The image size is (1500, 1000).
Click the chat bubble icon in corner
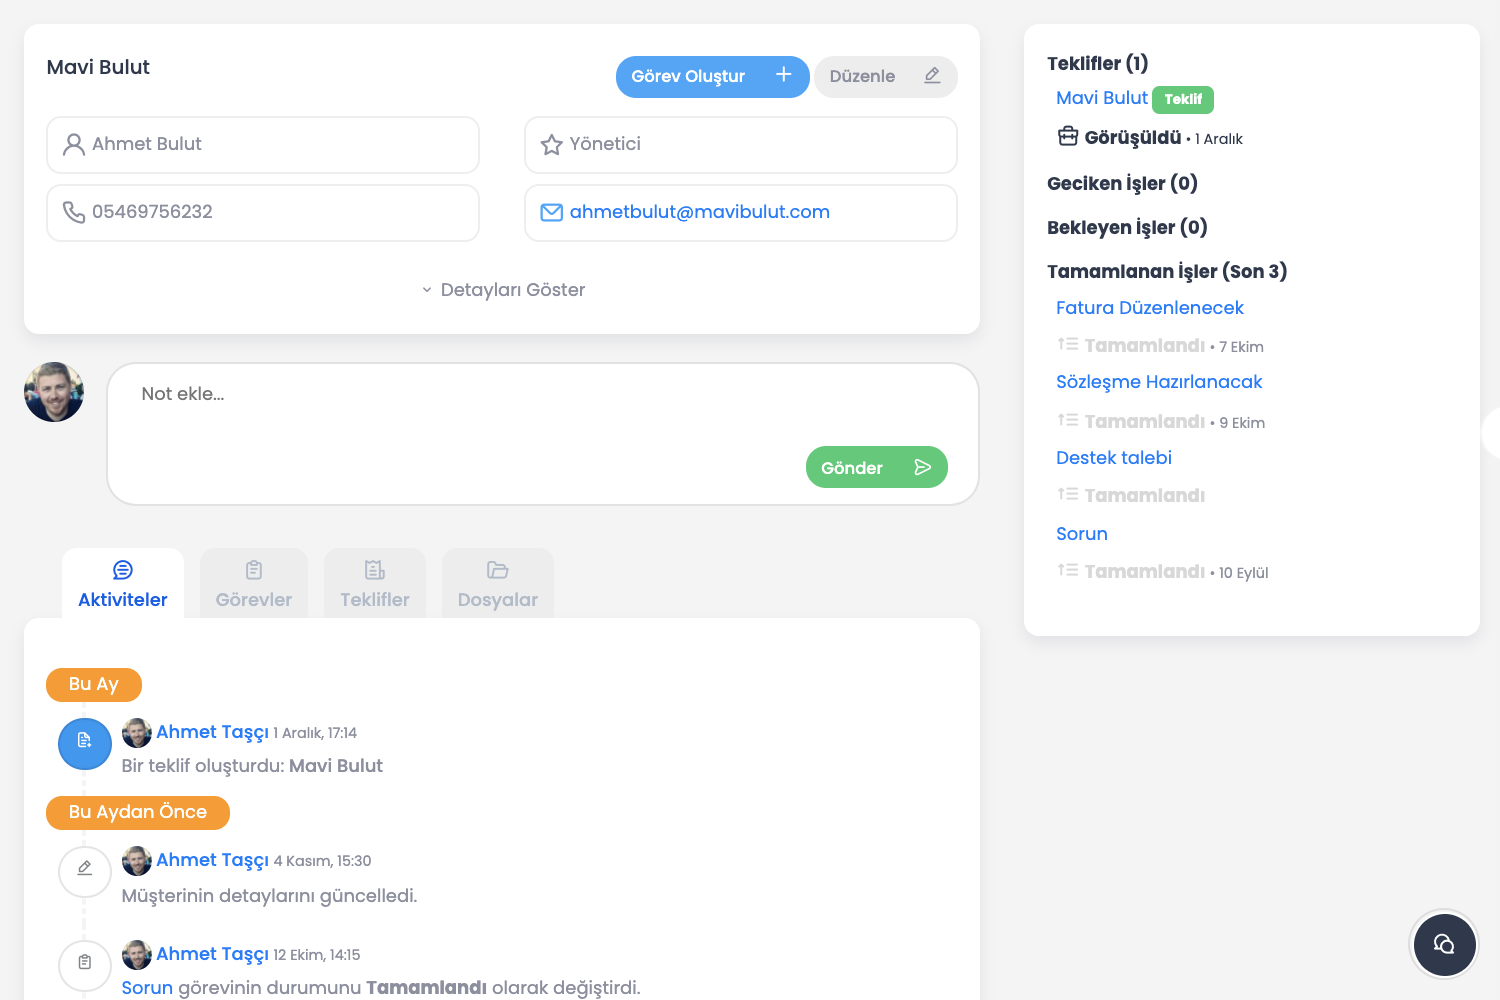point(1443,944)
